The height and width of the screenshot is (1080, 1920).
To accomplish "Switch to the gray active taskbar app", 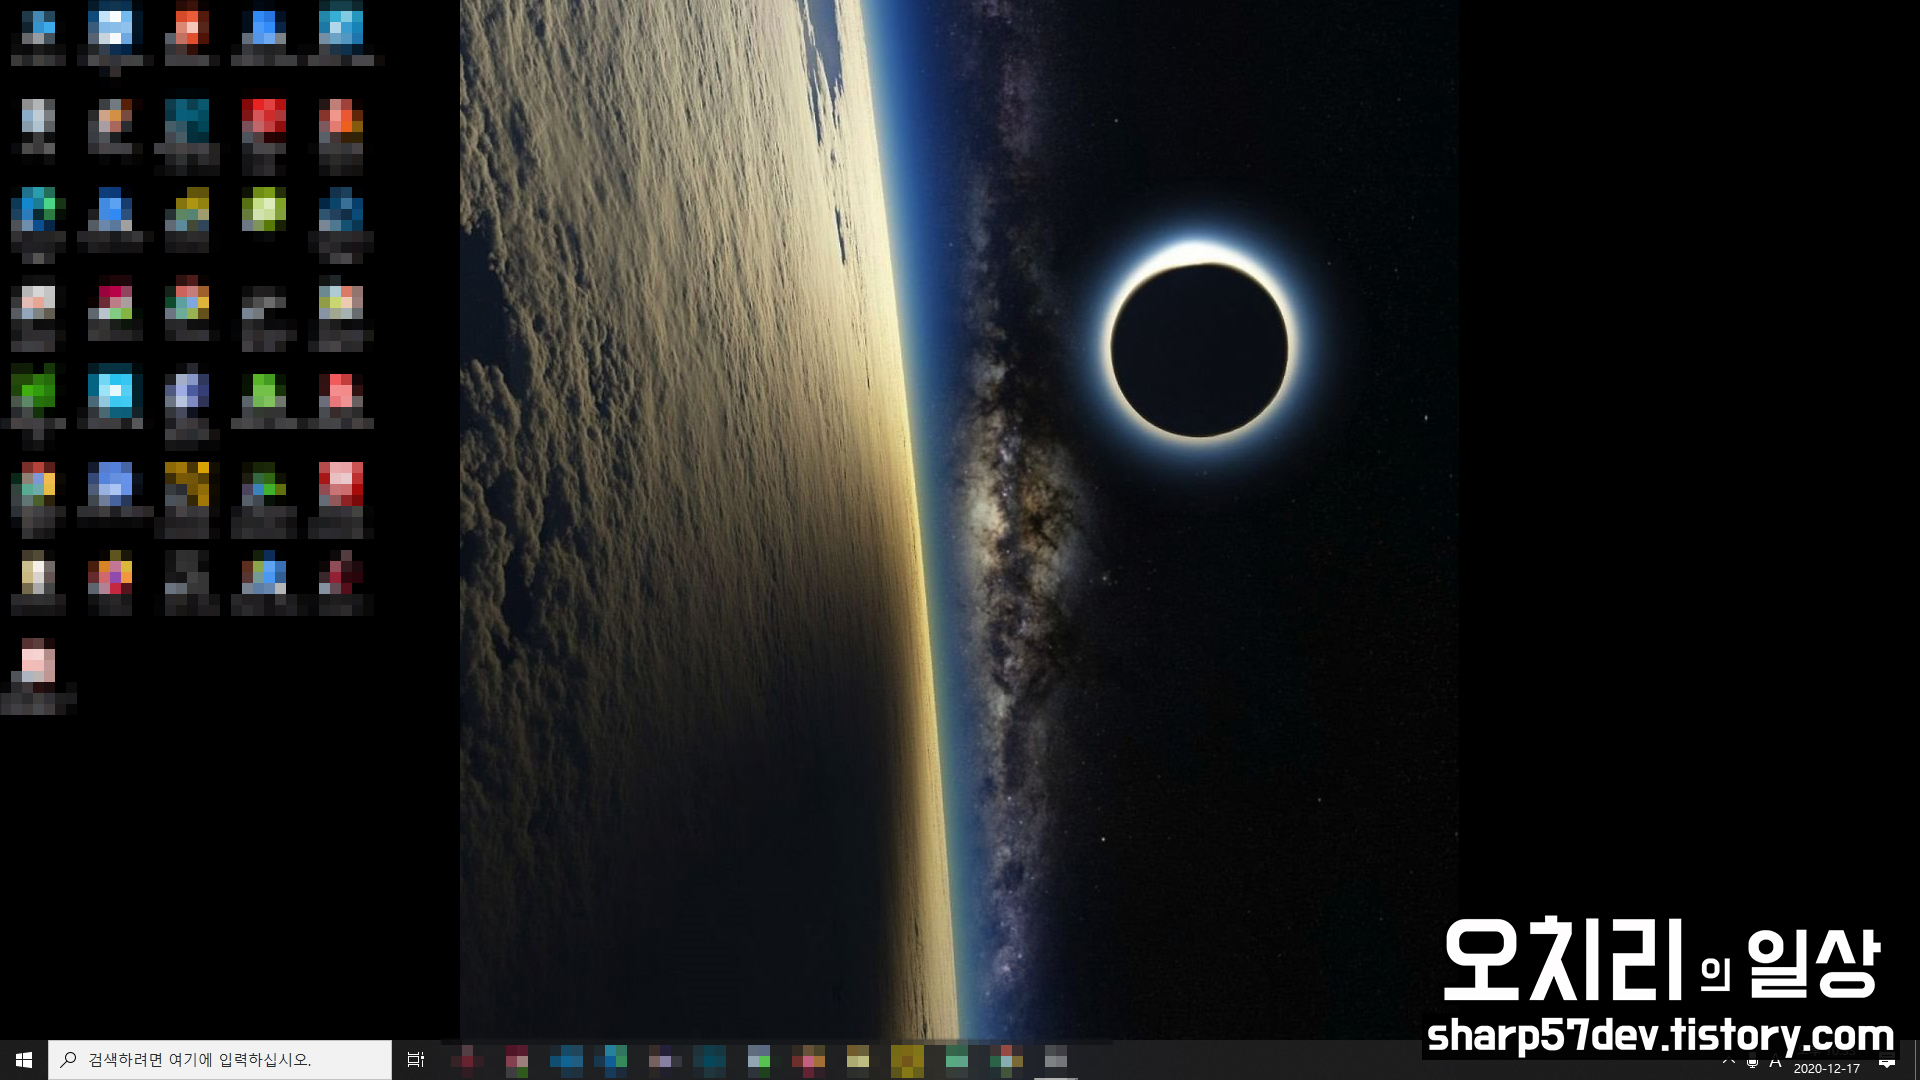I will tap(1056, 1059).
